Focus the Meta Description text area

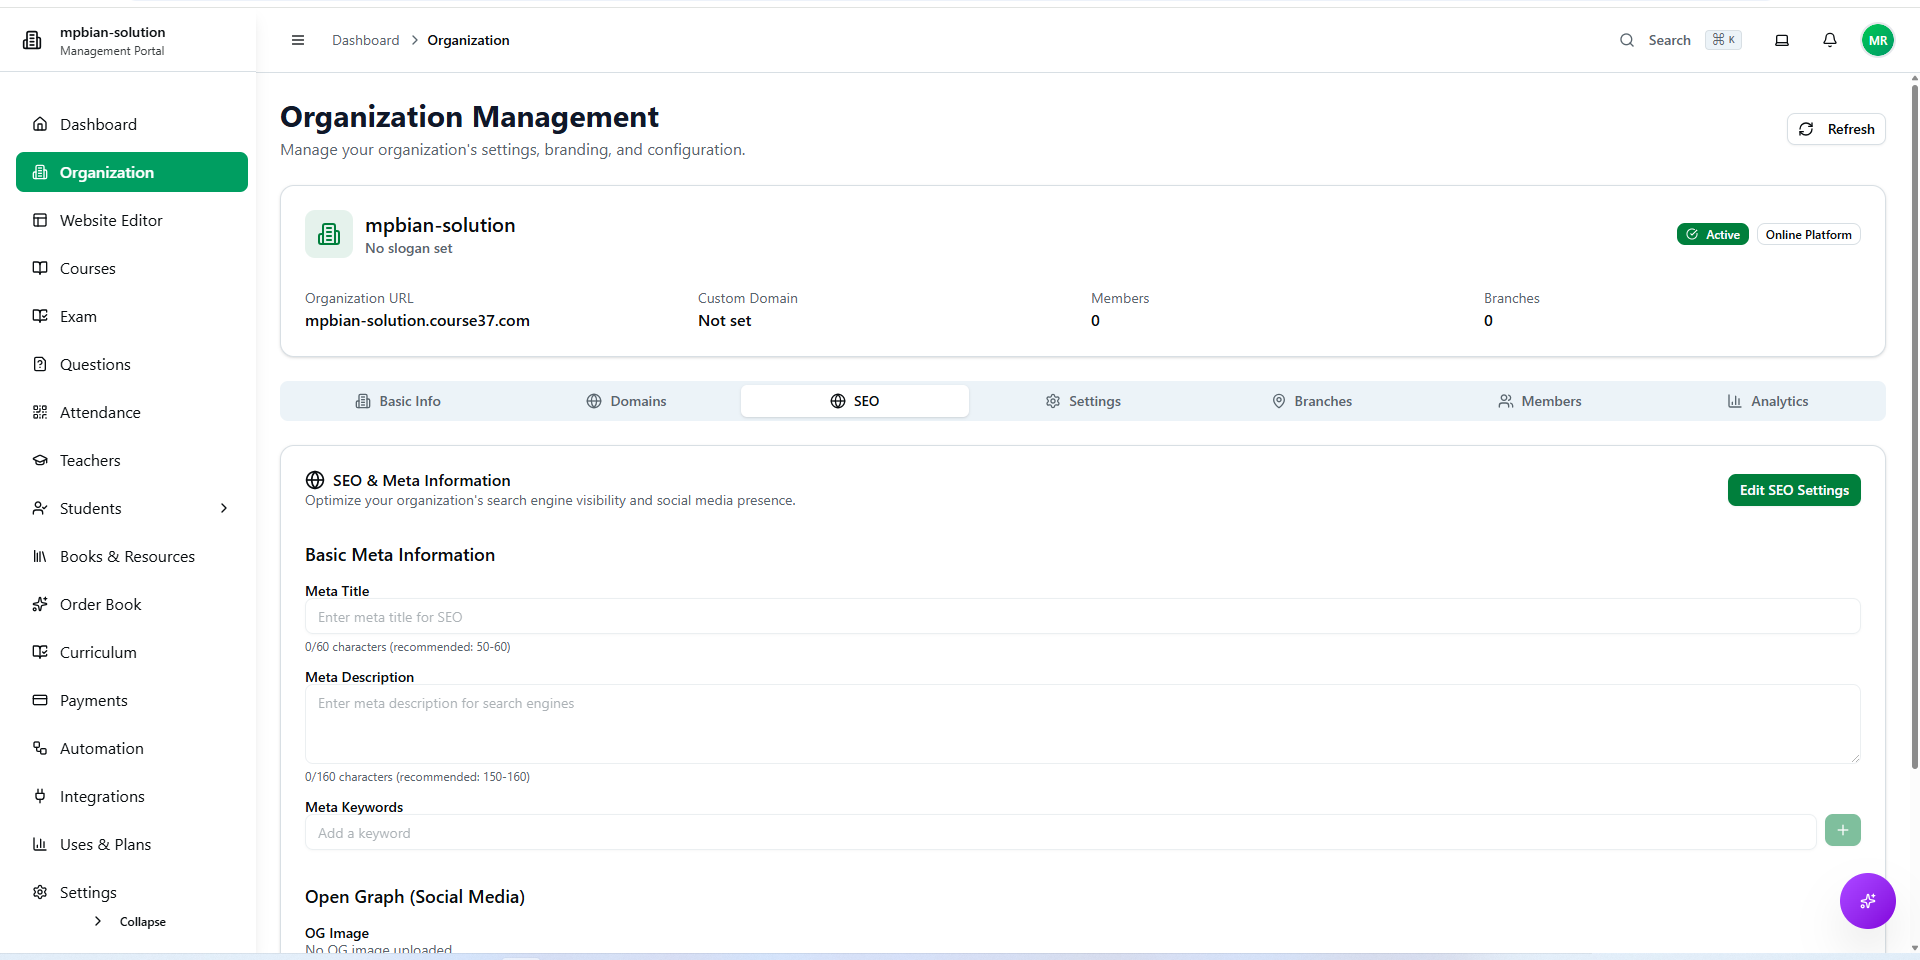tap(1081, 723)
